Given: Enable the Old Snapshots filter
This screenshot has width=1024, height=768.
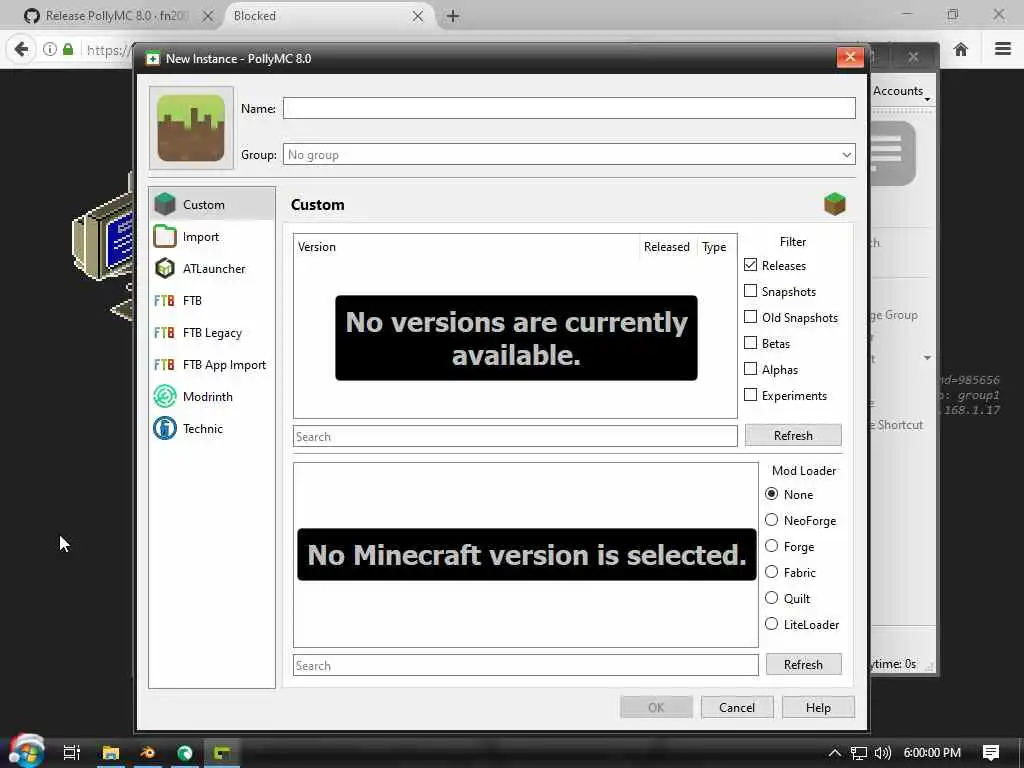Looking at the screenshot, I should (750, 317).
